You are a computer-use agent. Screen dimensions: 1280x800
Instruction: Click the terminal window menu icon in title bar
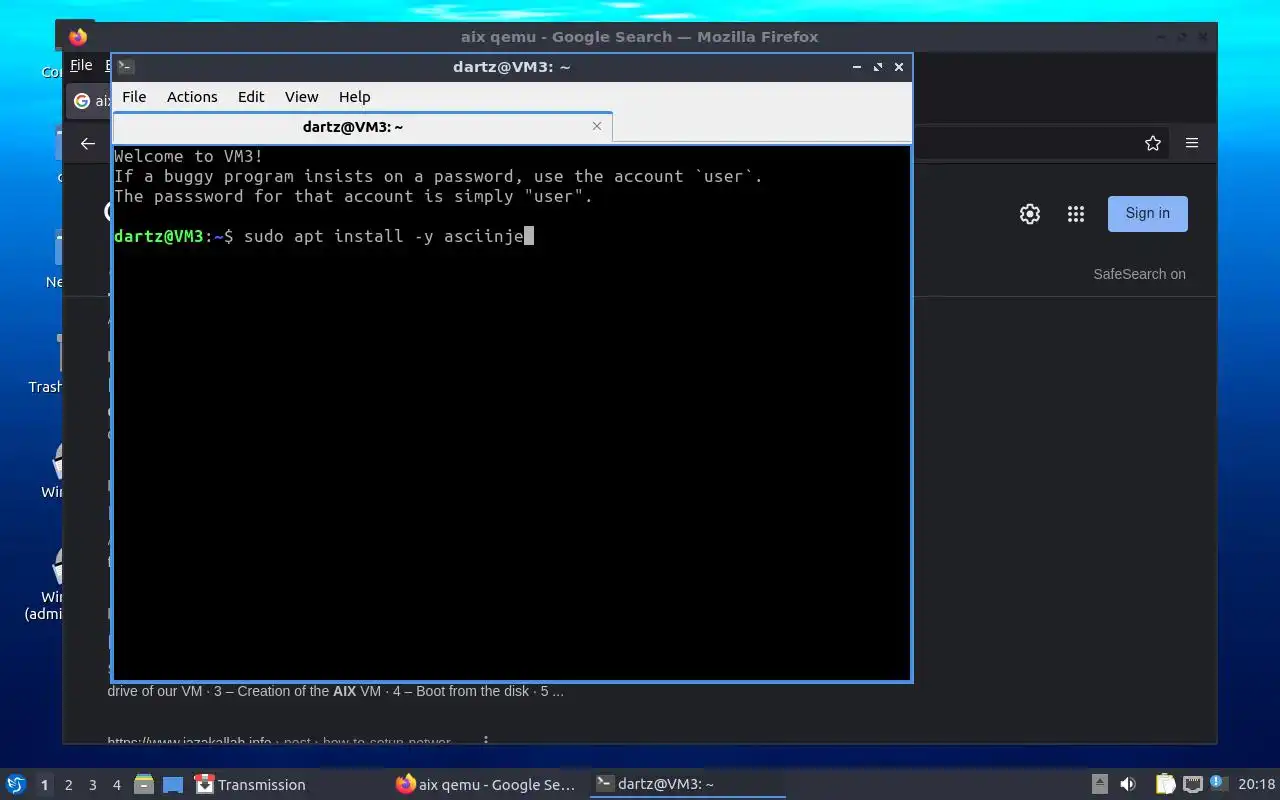(x=125, y=67)
